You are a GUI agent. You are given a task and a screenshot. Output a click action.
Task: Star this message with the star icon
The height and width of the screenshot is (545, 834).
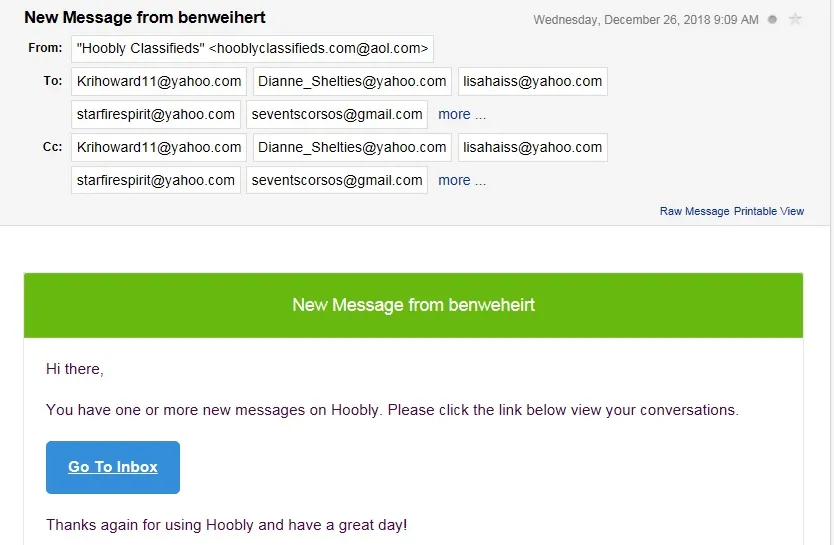(x=795, y=19)
